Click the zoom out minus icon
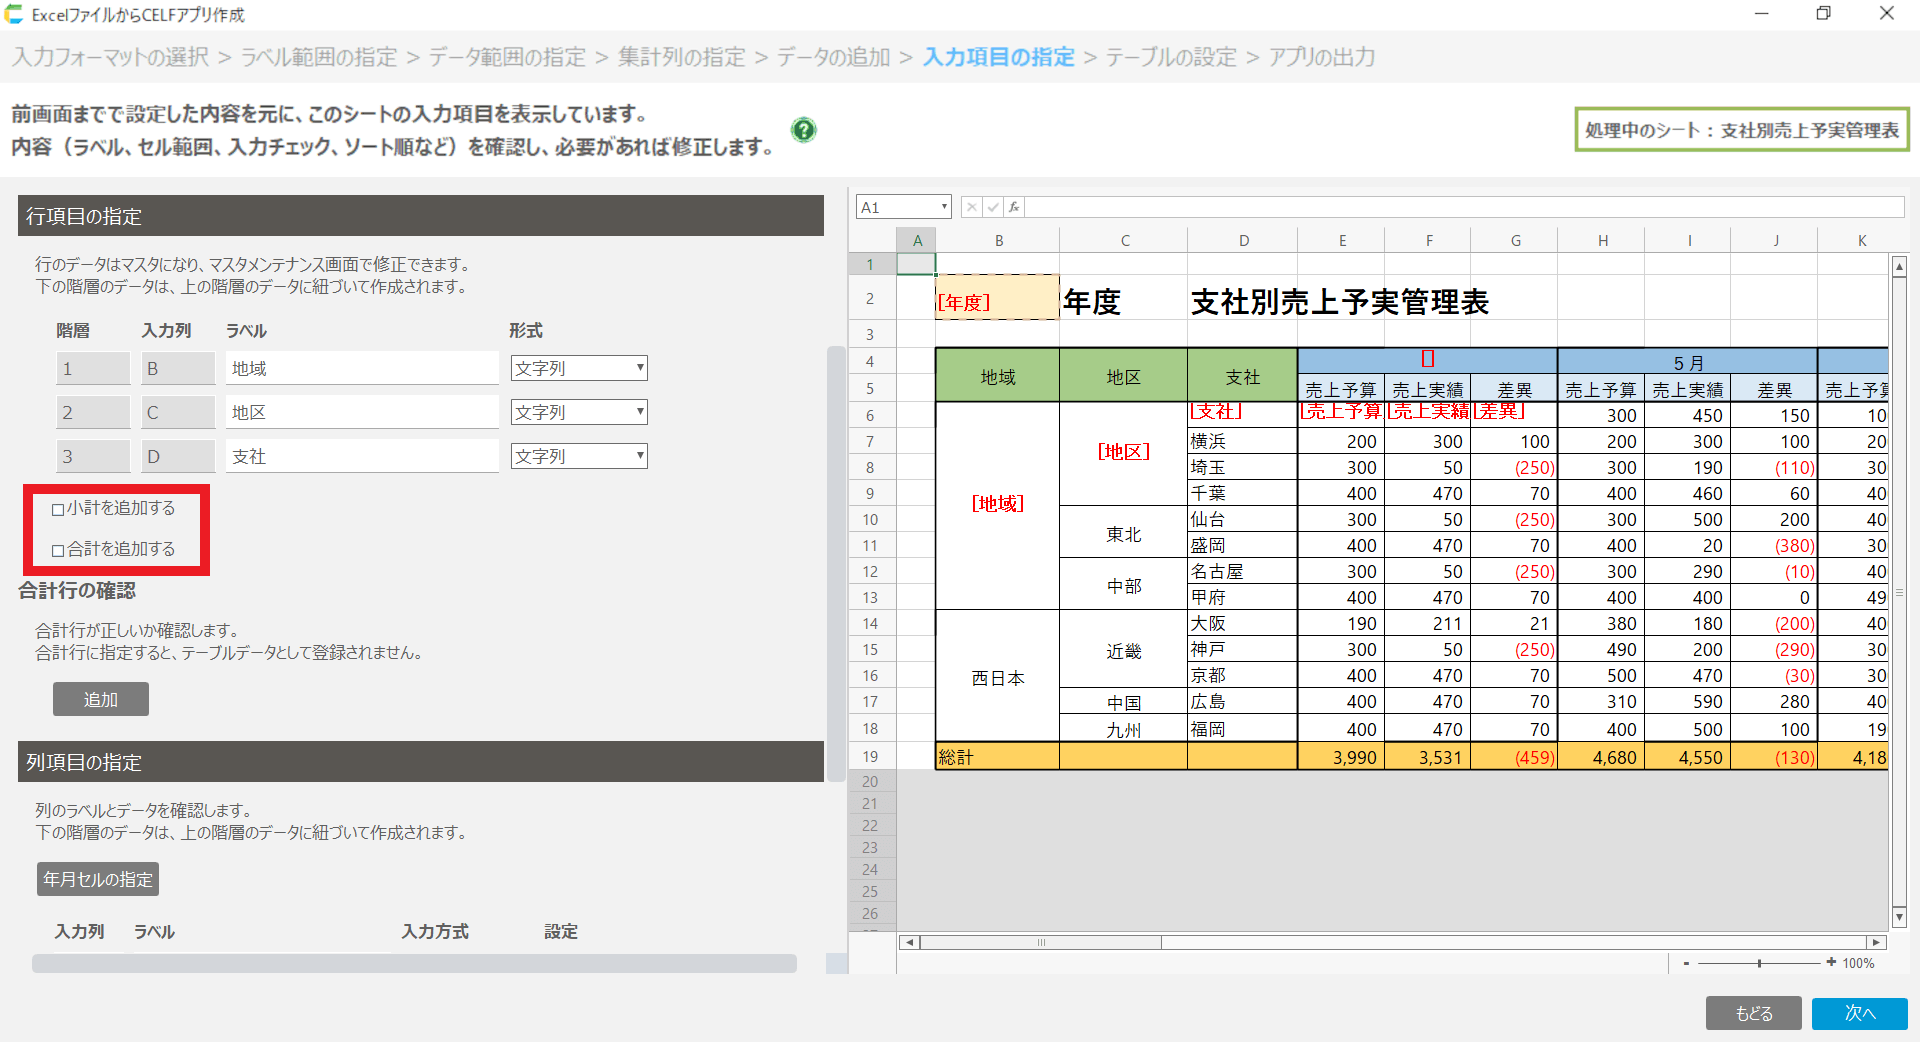Viewport: 1920px width, 1042px height. click(1686, 963)
